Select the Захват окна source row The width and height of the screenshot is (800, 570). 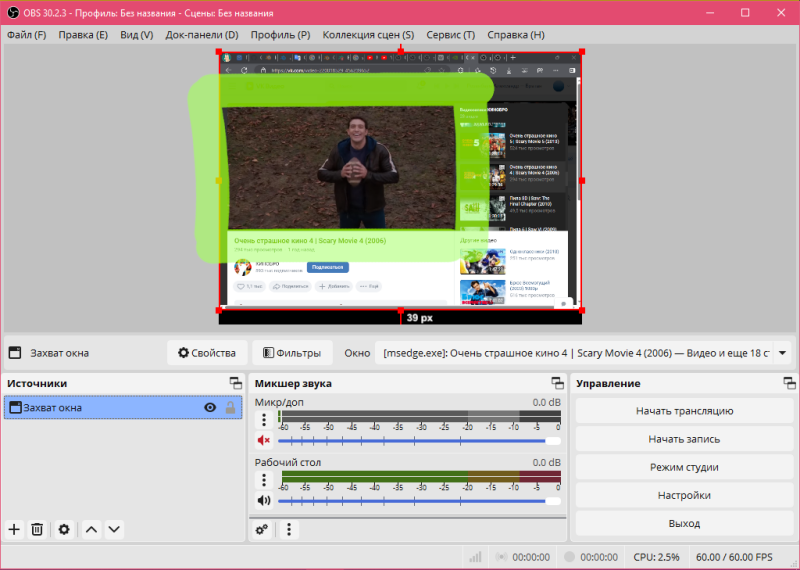tap(122, 407)
